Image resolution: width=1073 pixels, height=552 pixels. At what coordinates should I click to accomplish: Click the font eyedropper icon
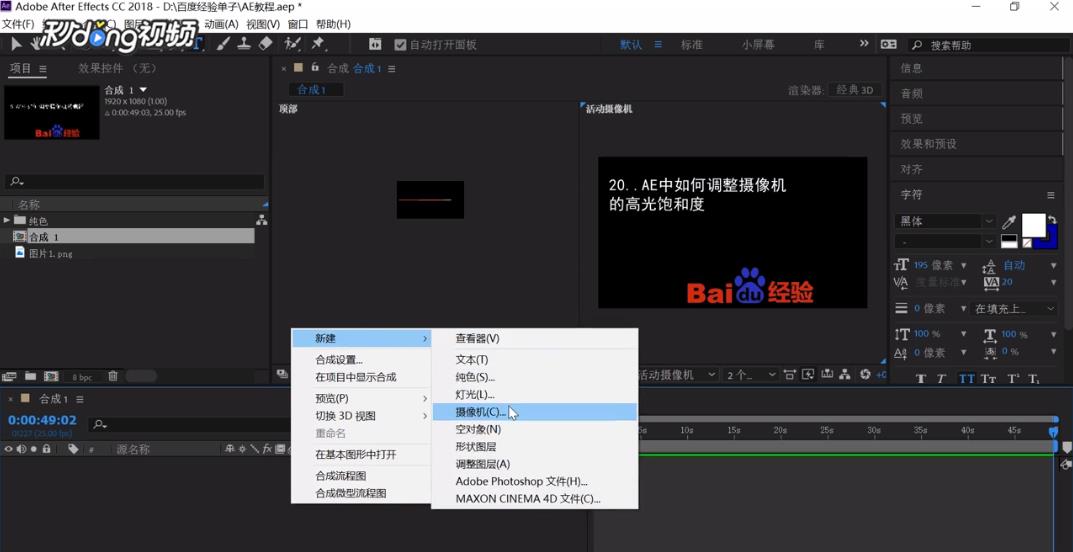coord(1009,222)
